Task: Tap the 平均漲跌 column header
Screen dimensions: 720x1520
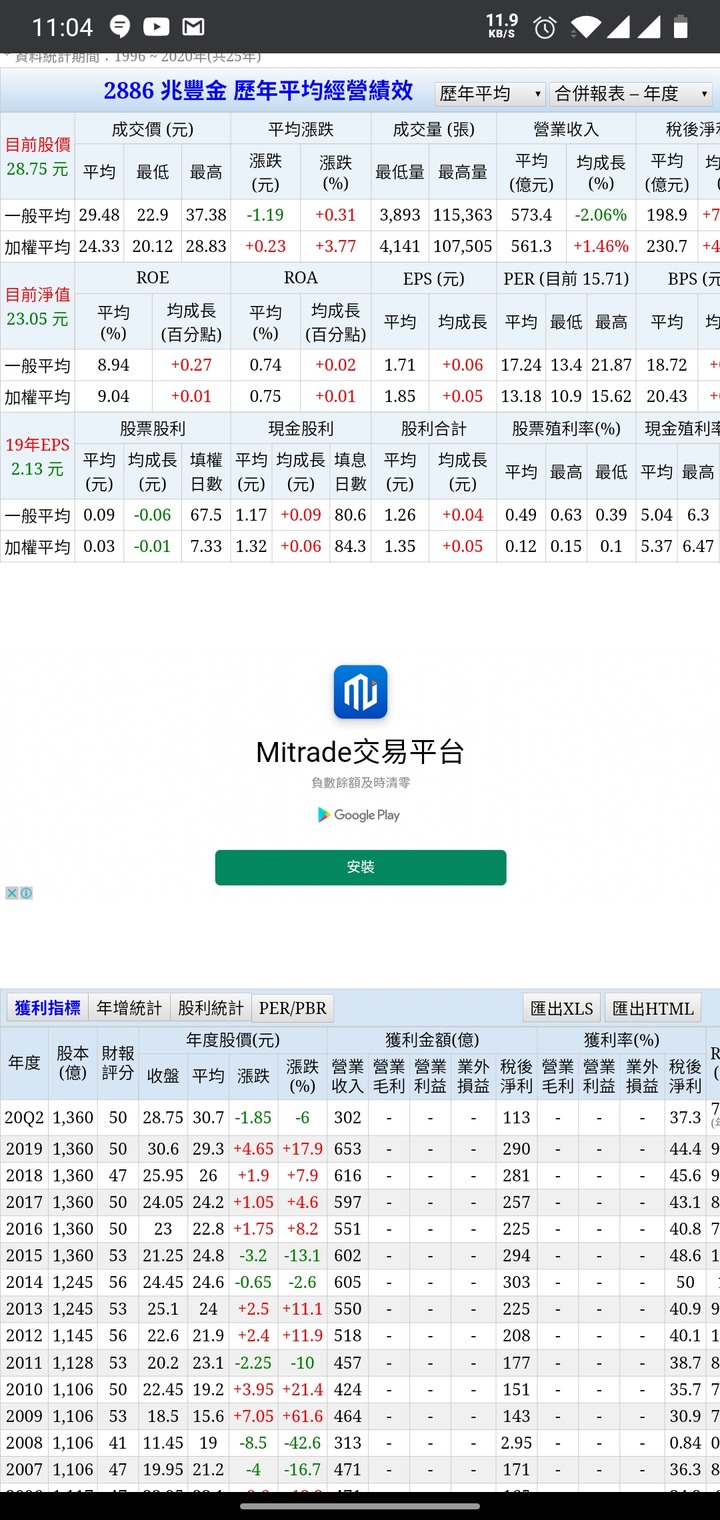Action: (x=301, y=129)
